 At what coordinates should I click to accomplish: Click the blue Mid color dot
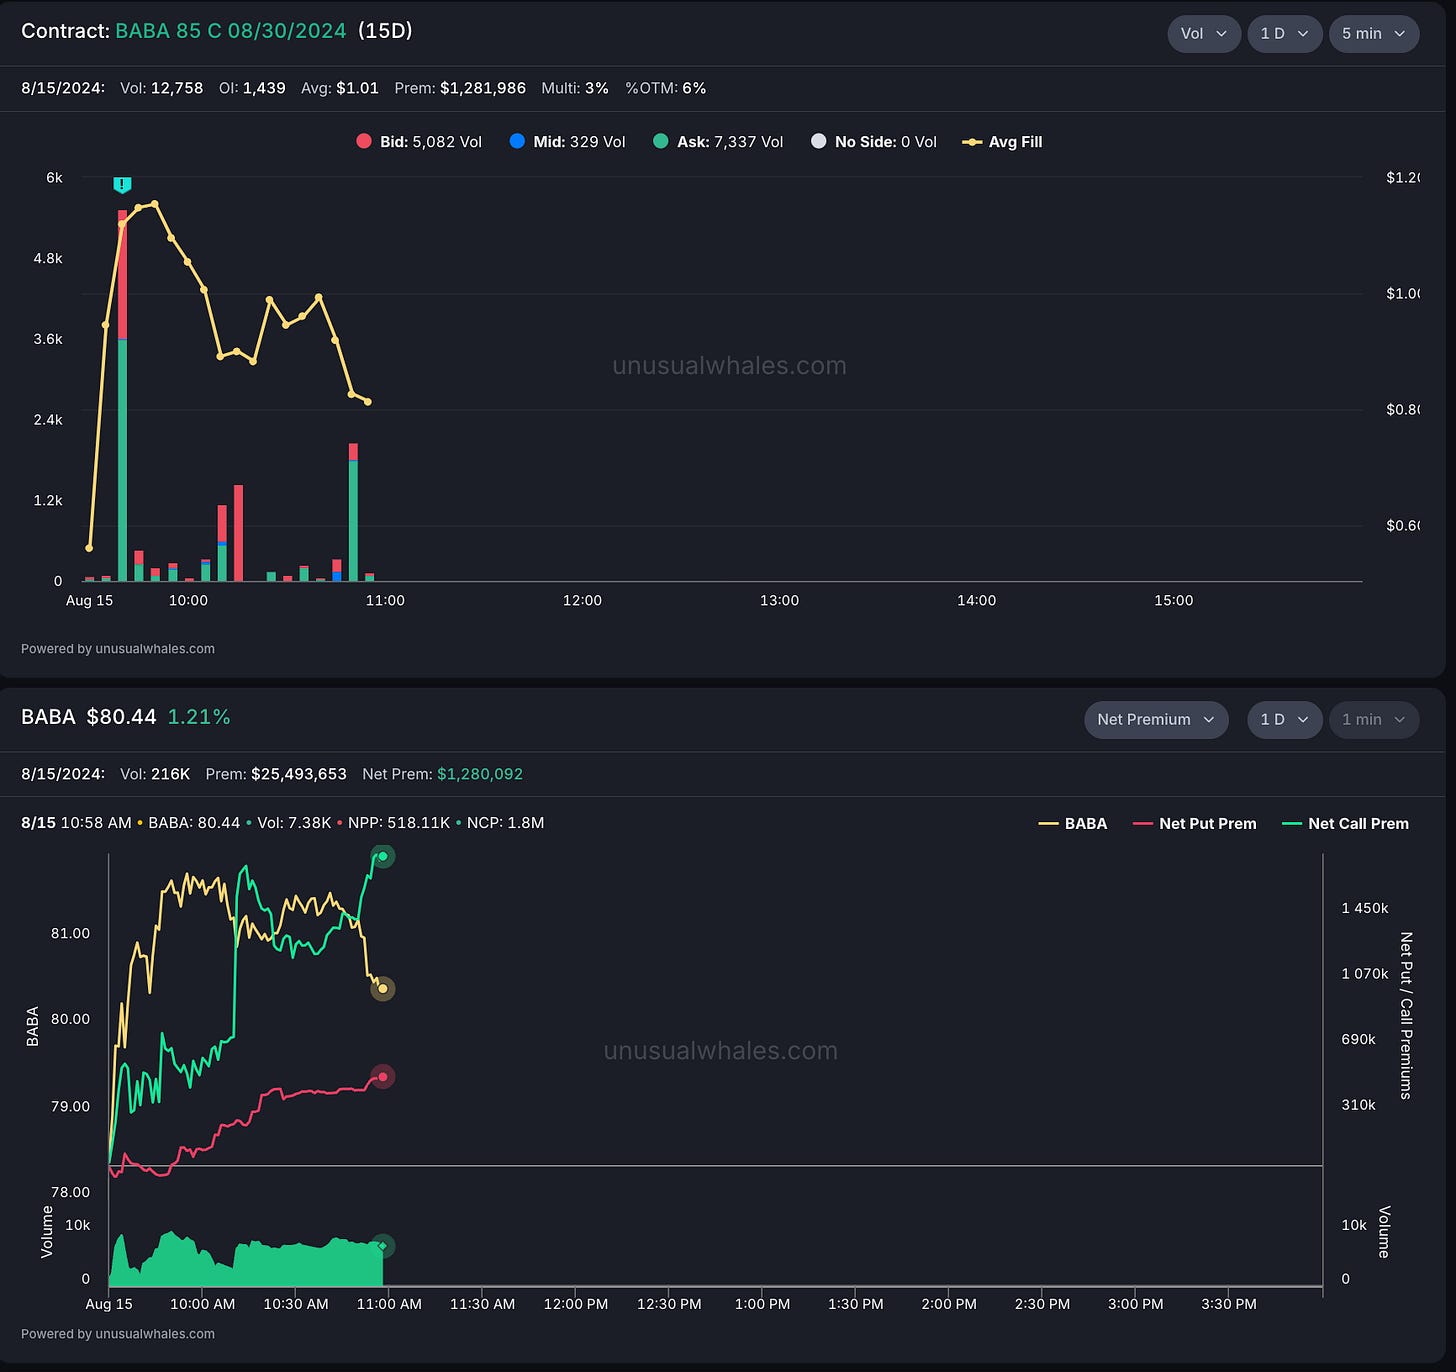517,141
